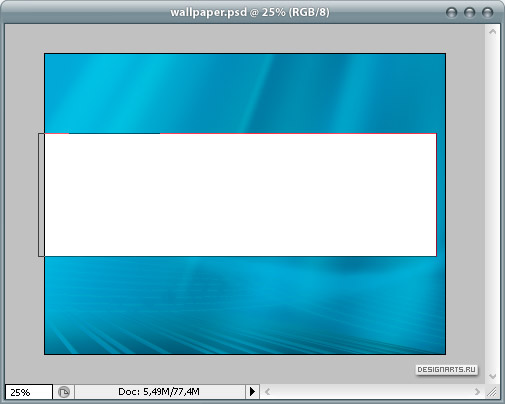Viewport: 505px width, 404px height.
Task: Click the zoom percentage field showing 25%
Action: pyautogui.click(x=29, y=392)
